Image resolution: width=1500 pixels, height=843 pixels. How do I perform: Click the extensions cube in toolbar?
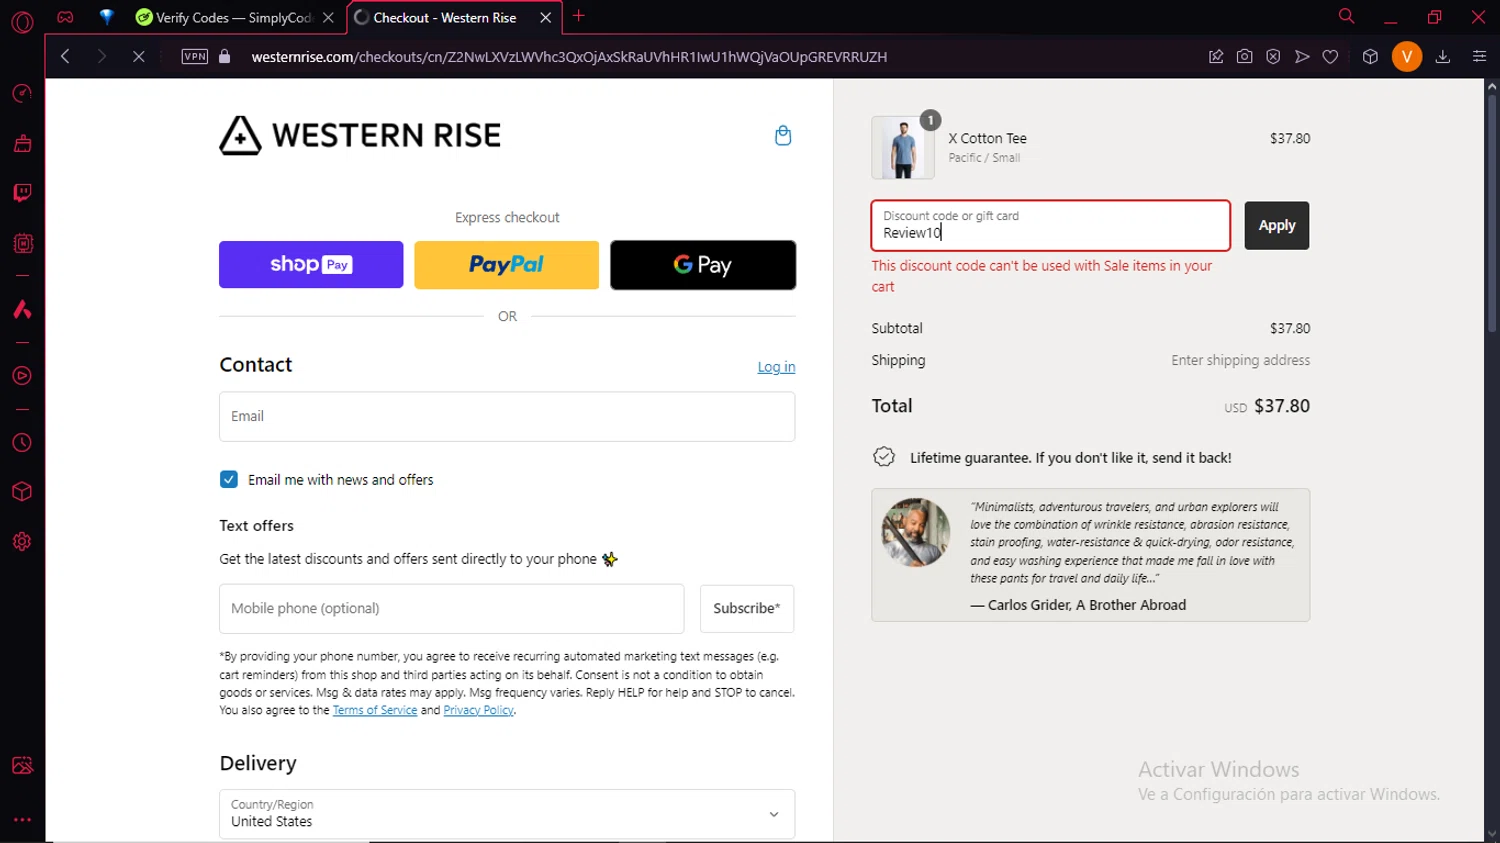coord(1370,57)
